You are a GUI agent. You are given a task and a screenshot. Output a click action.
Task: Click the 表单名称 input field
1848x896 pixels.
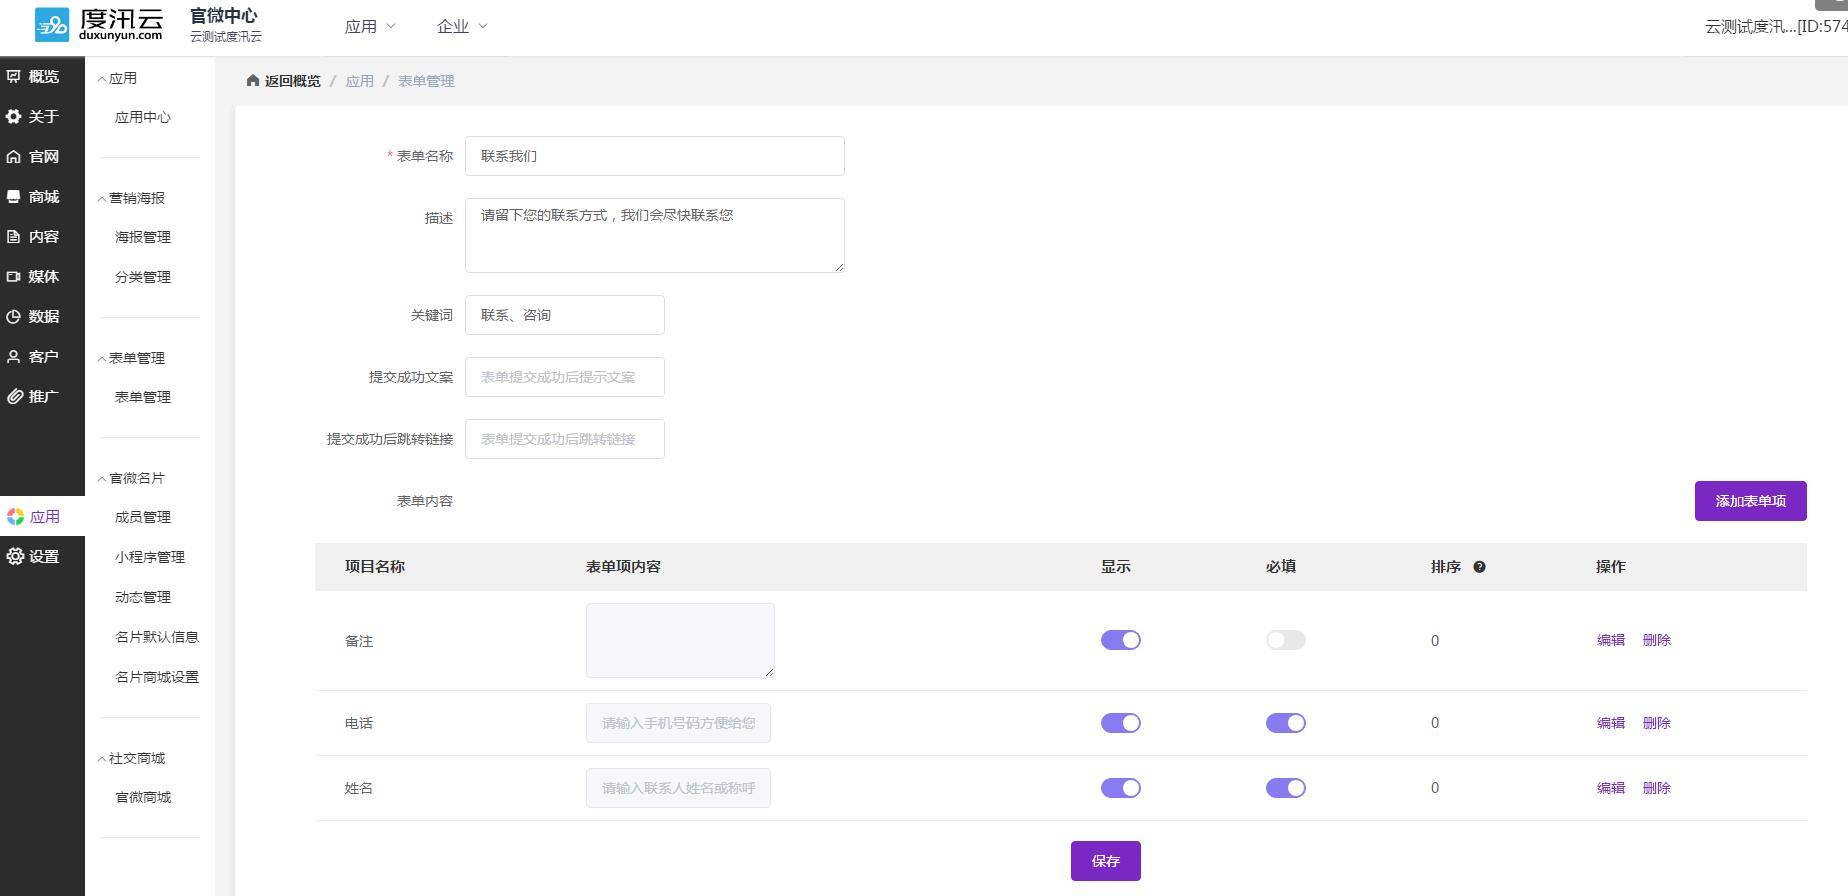[x=655, y=156]
